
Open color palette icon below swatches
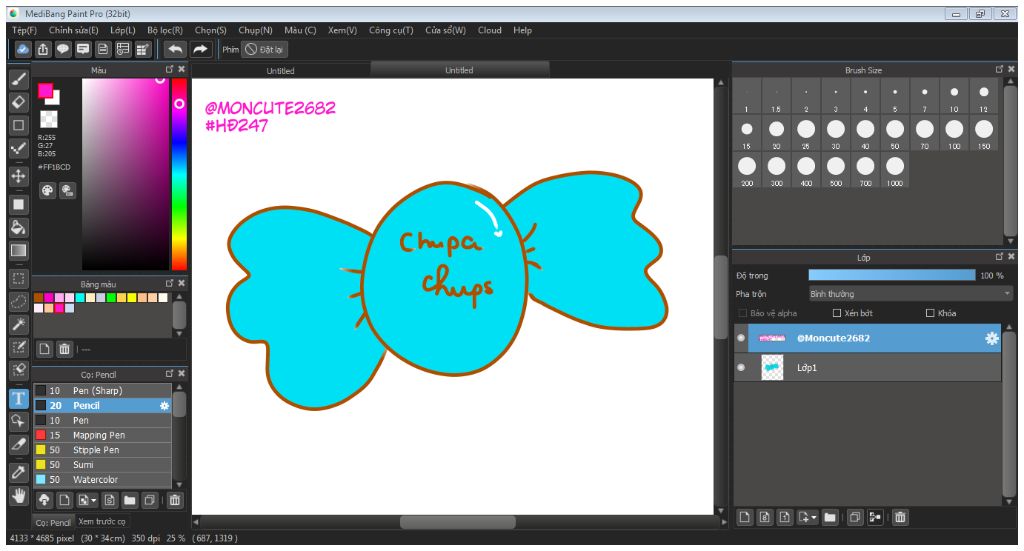tap(48, 190)
